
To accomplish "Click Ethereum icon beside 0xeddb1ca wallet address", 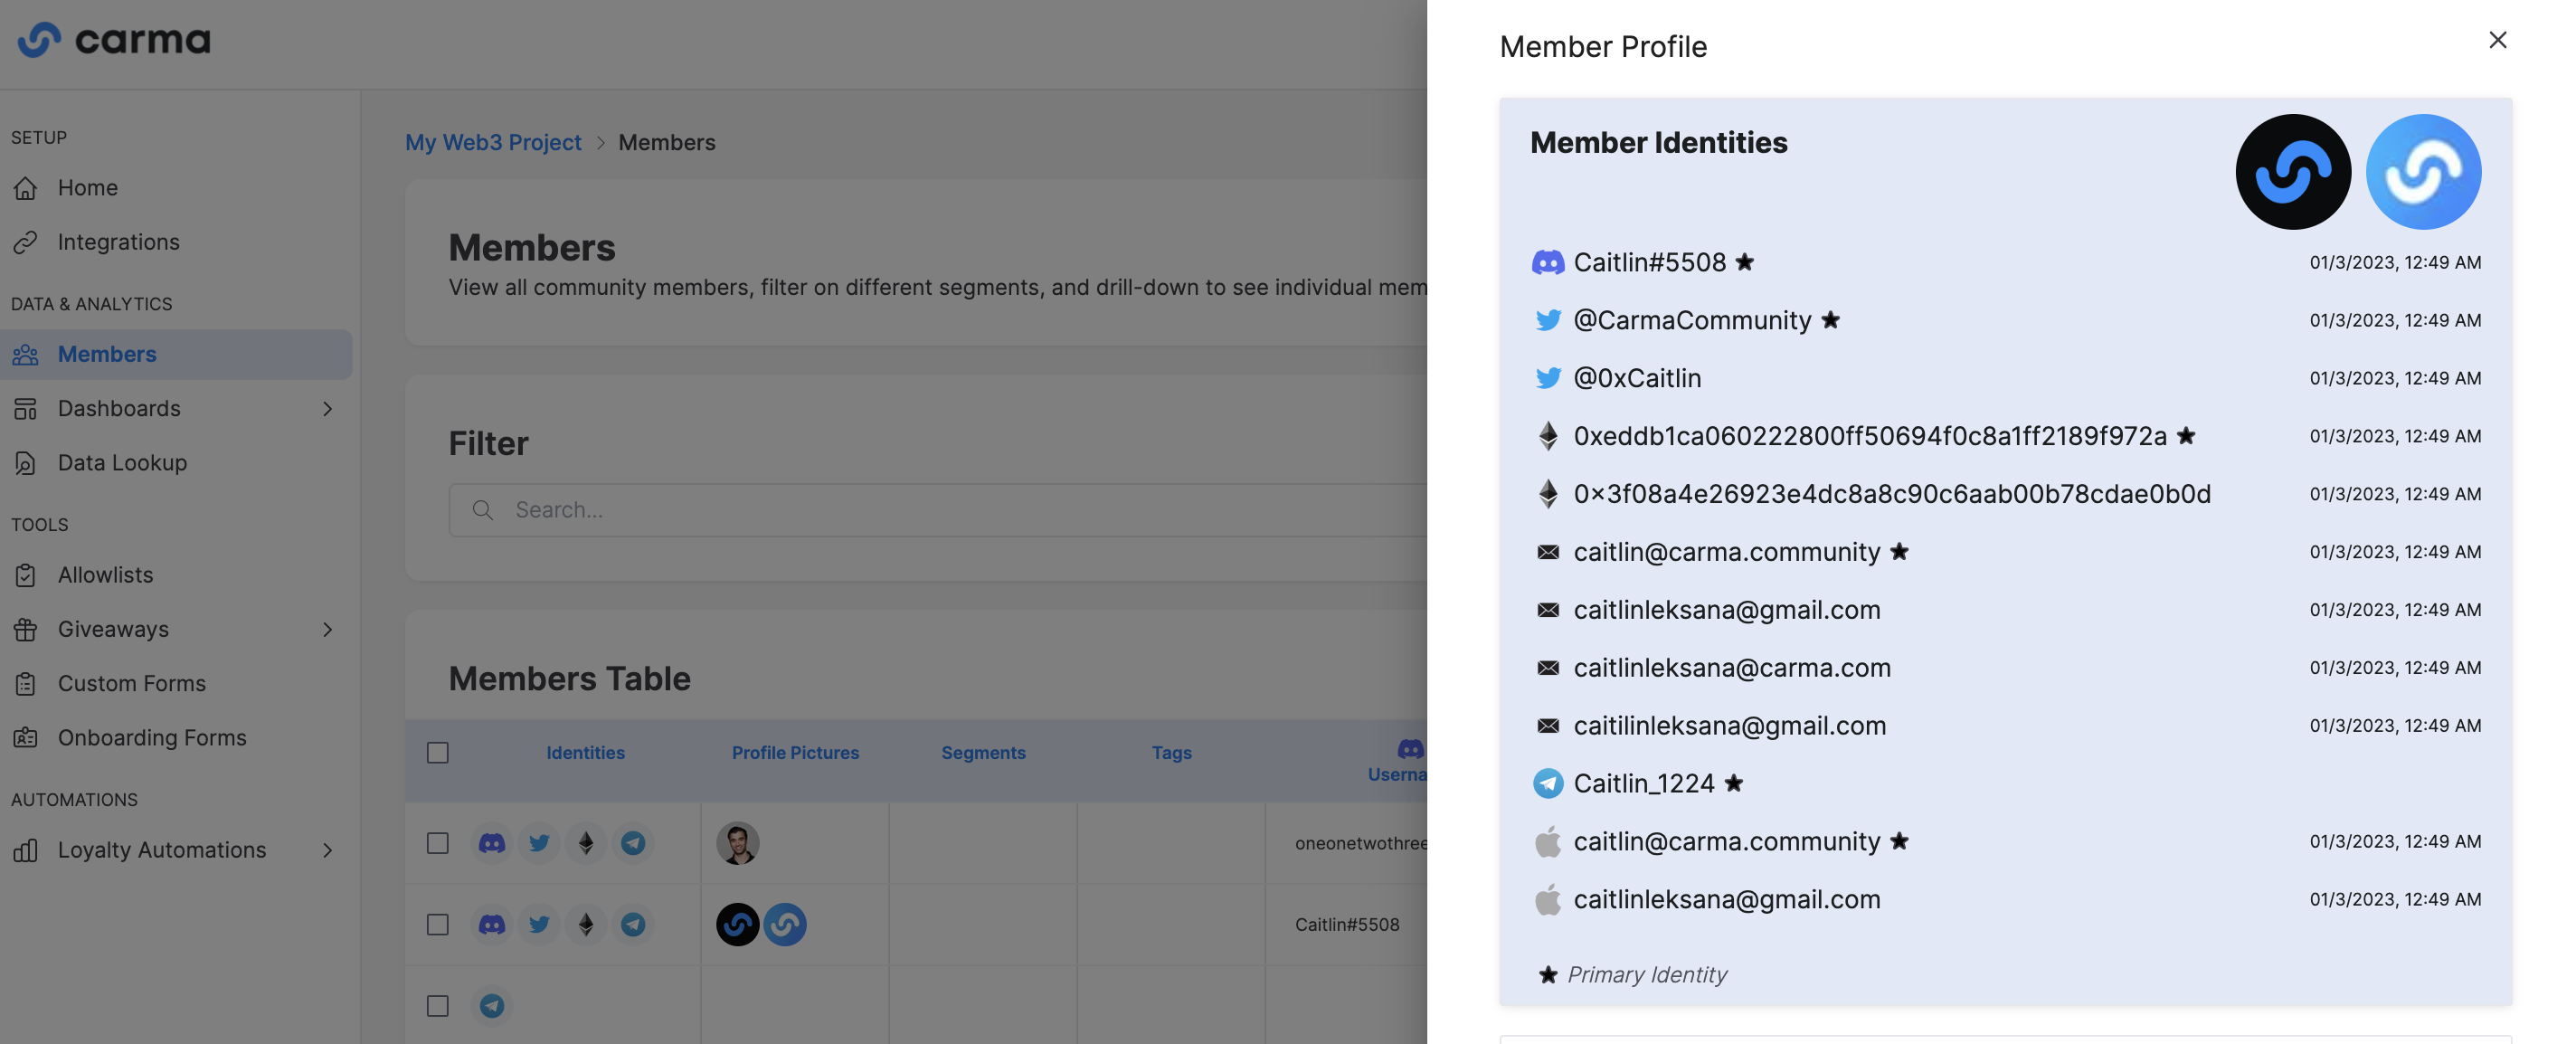I will (x=1547, y=436).
